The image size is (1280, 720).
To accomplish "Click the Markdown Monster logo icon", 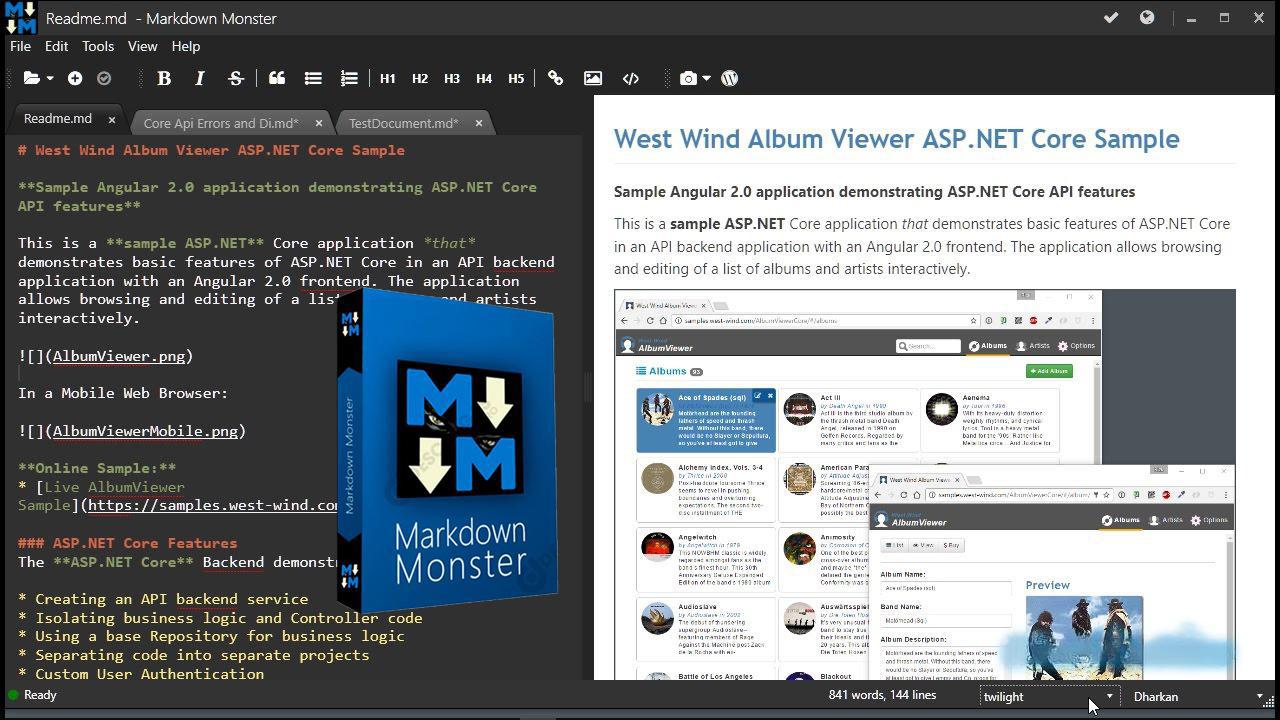I will coord(20,18).
